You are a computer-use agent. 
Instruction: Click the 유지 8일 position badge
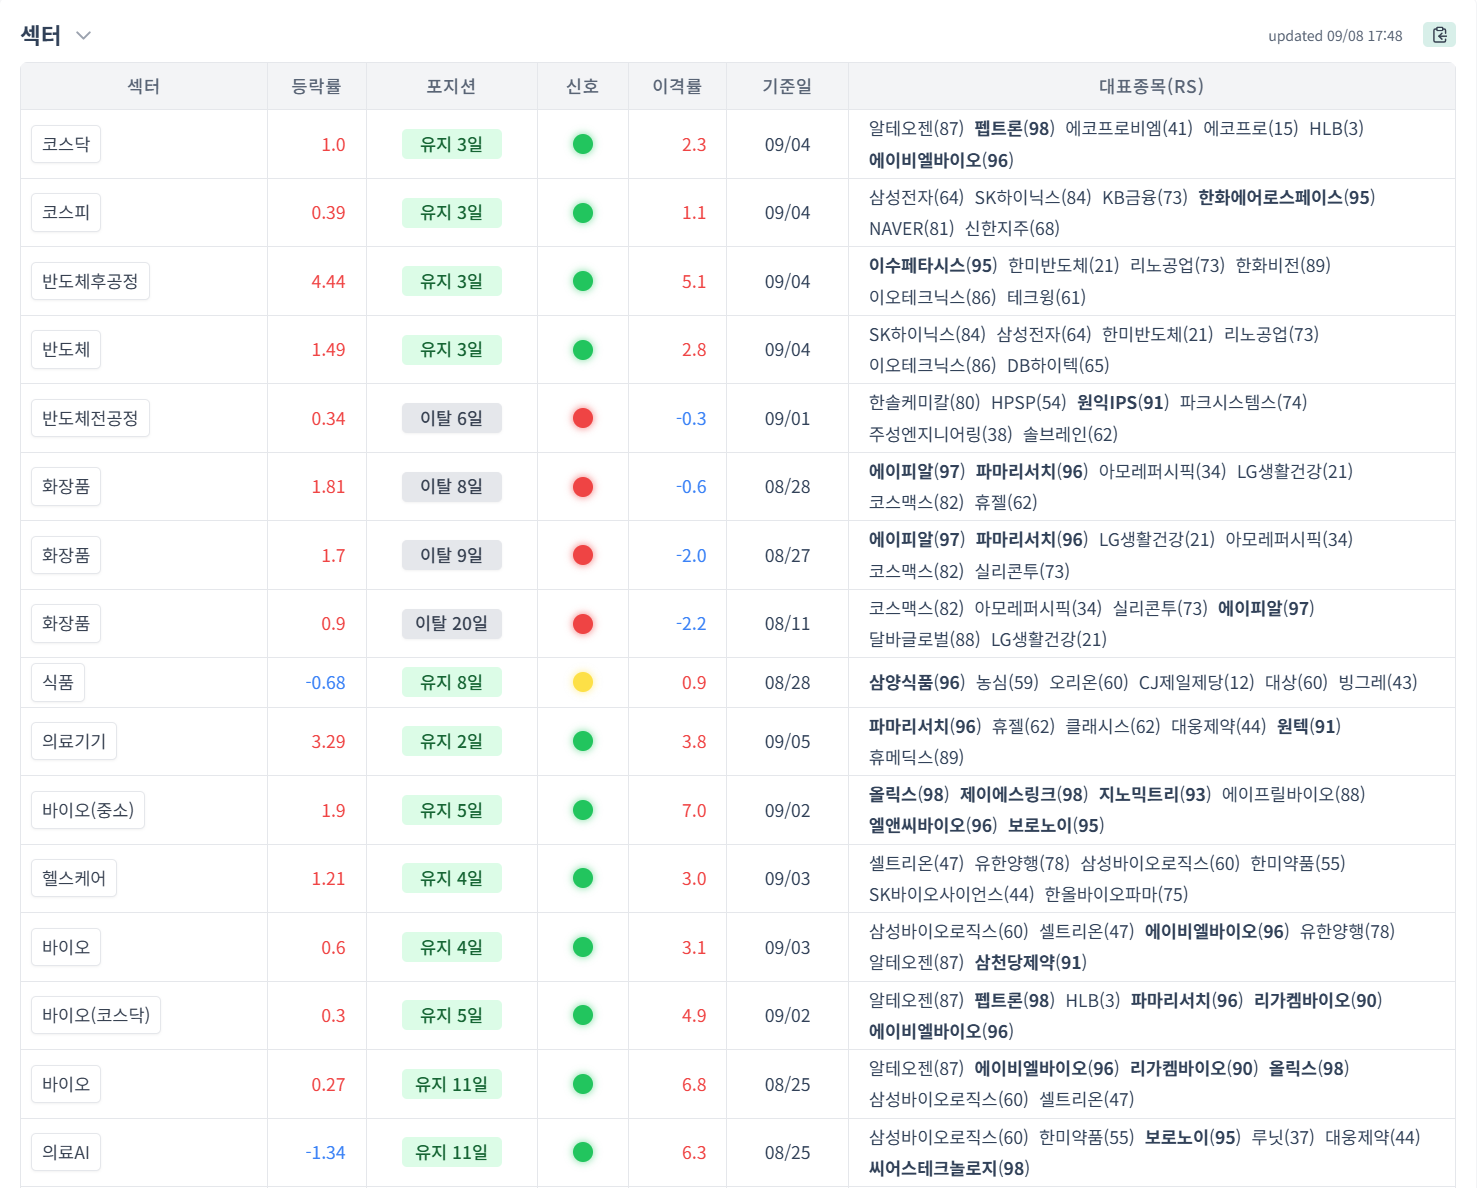coord(451,682)
